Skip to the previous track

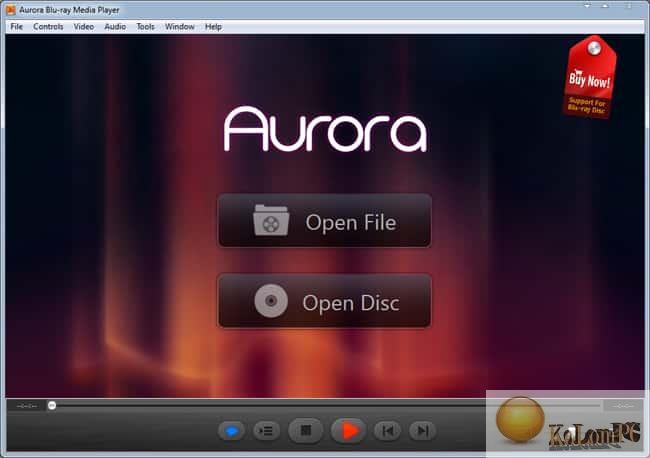point(388,431)
